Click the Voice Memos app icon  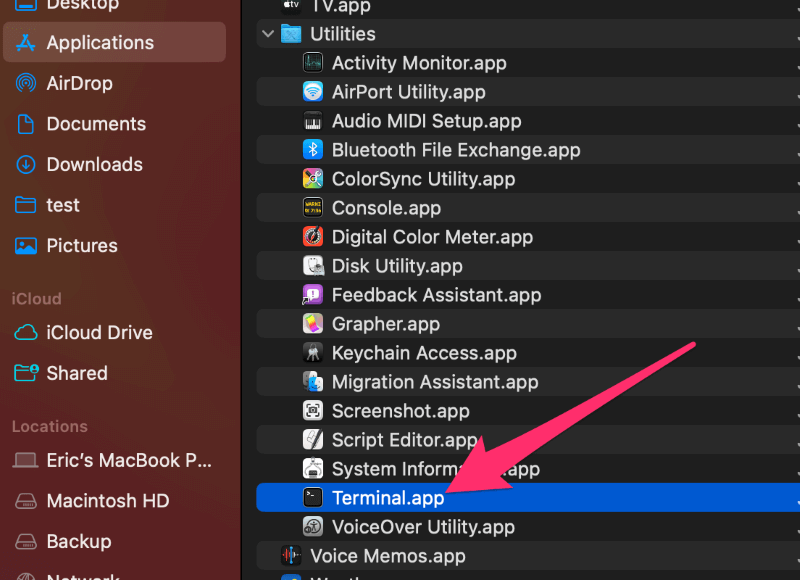pos(291,556)
